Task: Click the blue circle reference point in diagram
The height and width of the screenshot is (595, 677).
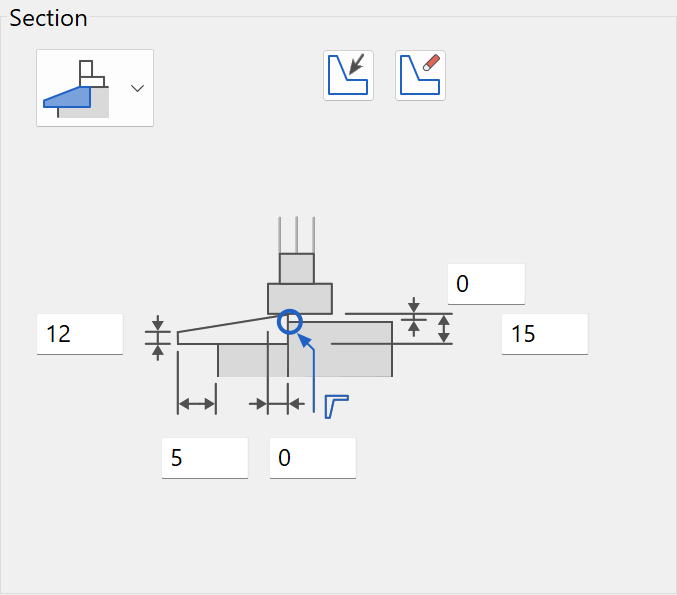Action: pyautogui.click(x=289, y=322)
